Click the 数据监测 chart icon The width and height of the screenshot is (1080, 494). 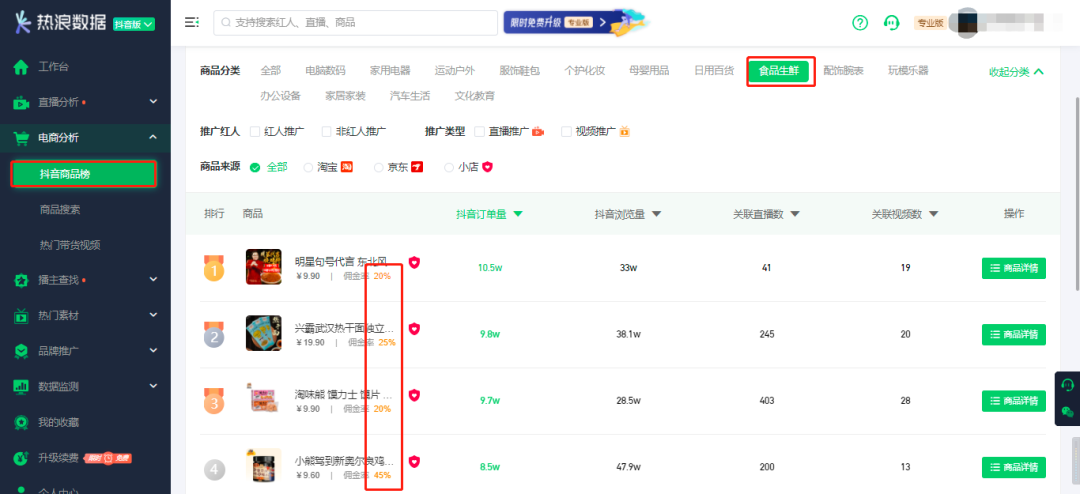click(21, 387)
